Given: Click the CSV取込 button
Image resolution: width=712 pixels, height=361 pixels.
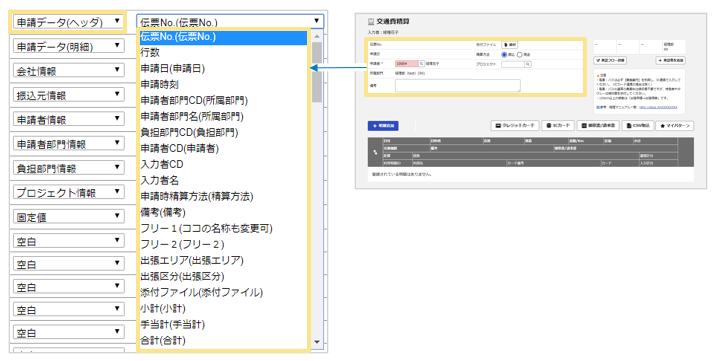Looking at the screenshot, I should 638,125.
